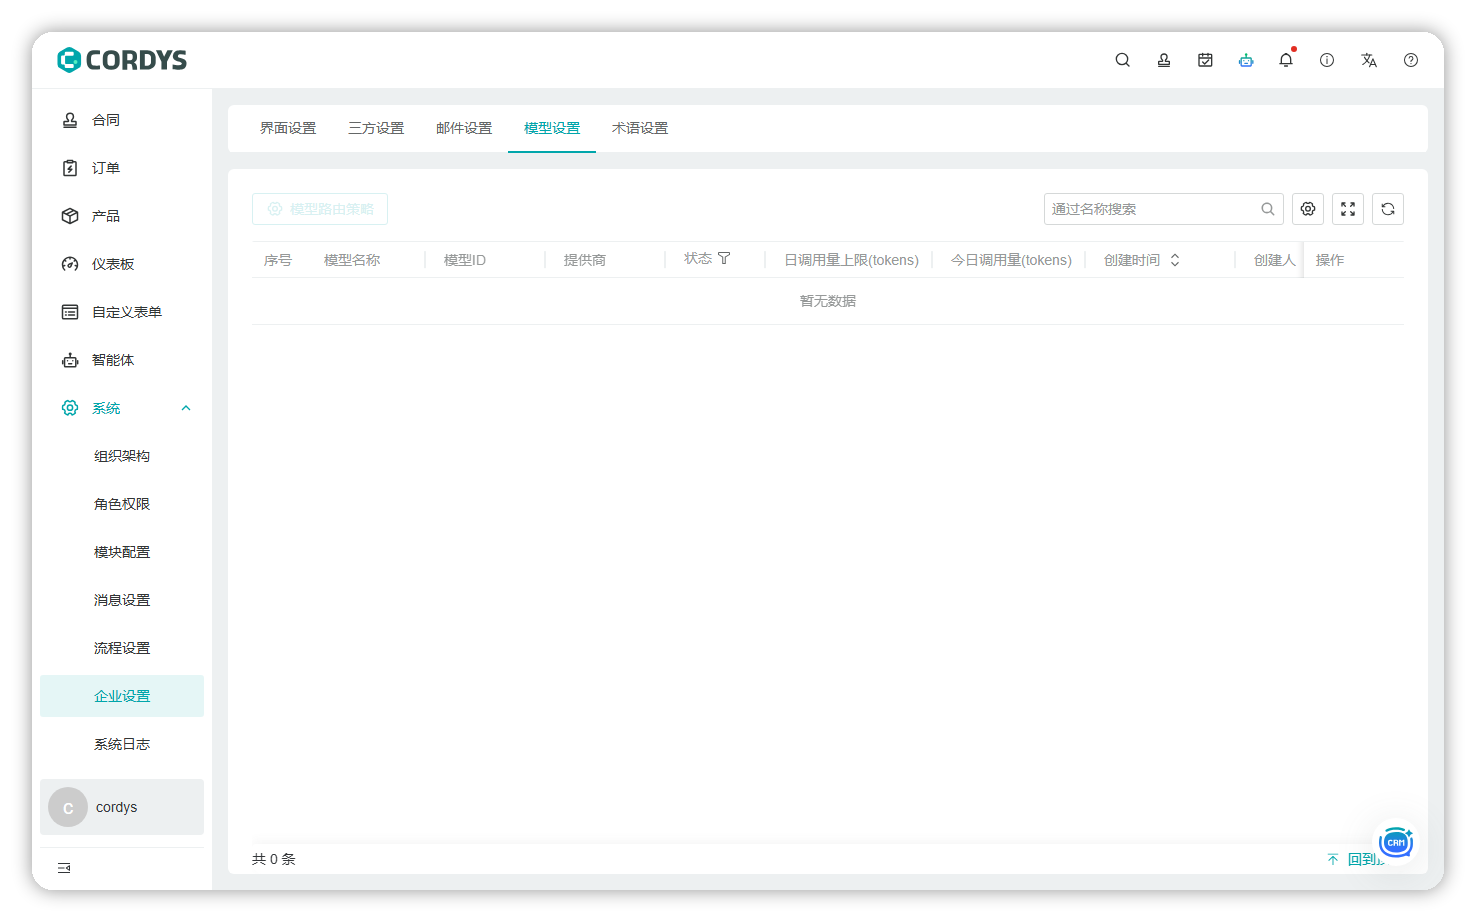The image size is (1476, 922).
Task: Go to 消息设置 submenu
Action: coord(122,600)
